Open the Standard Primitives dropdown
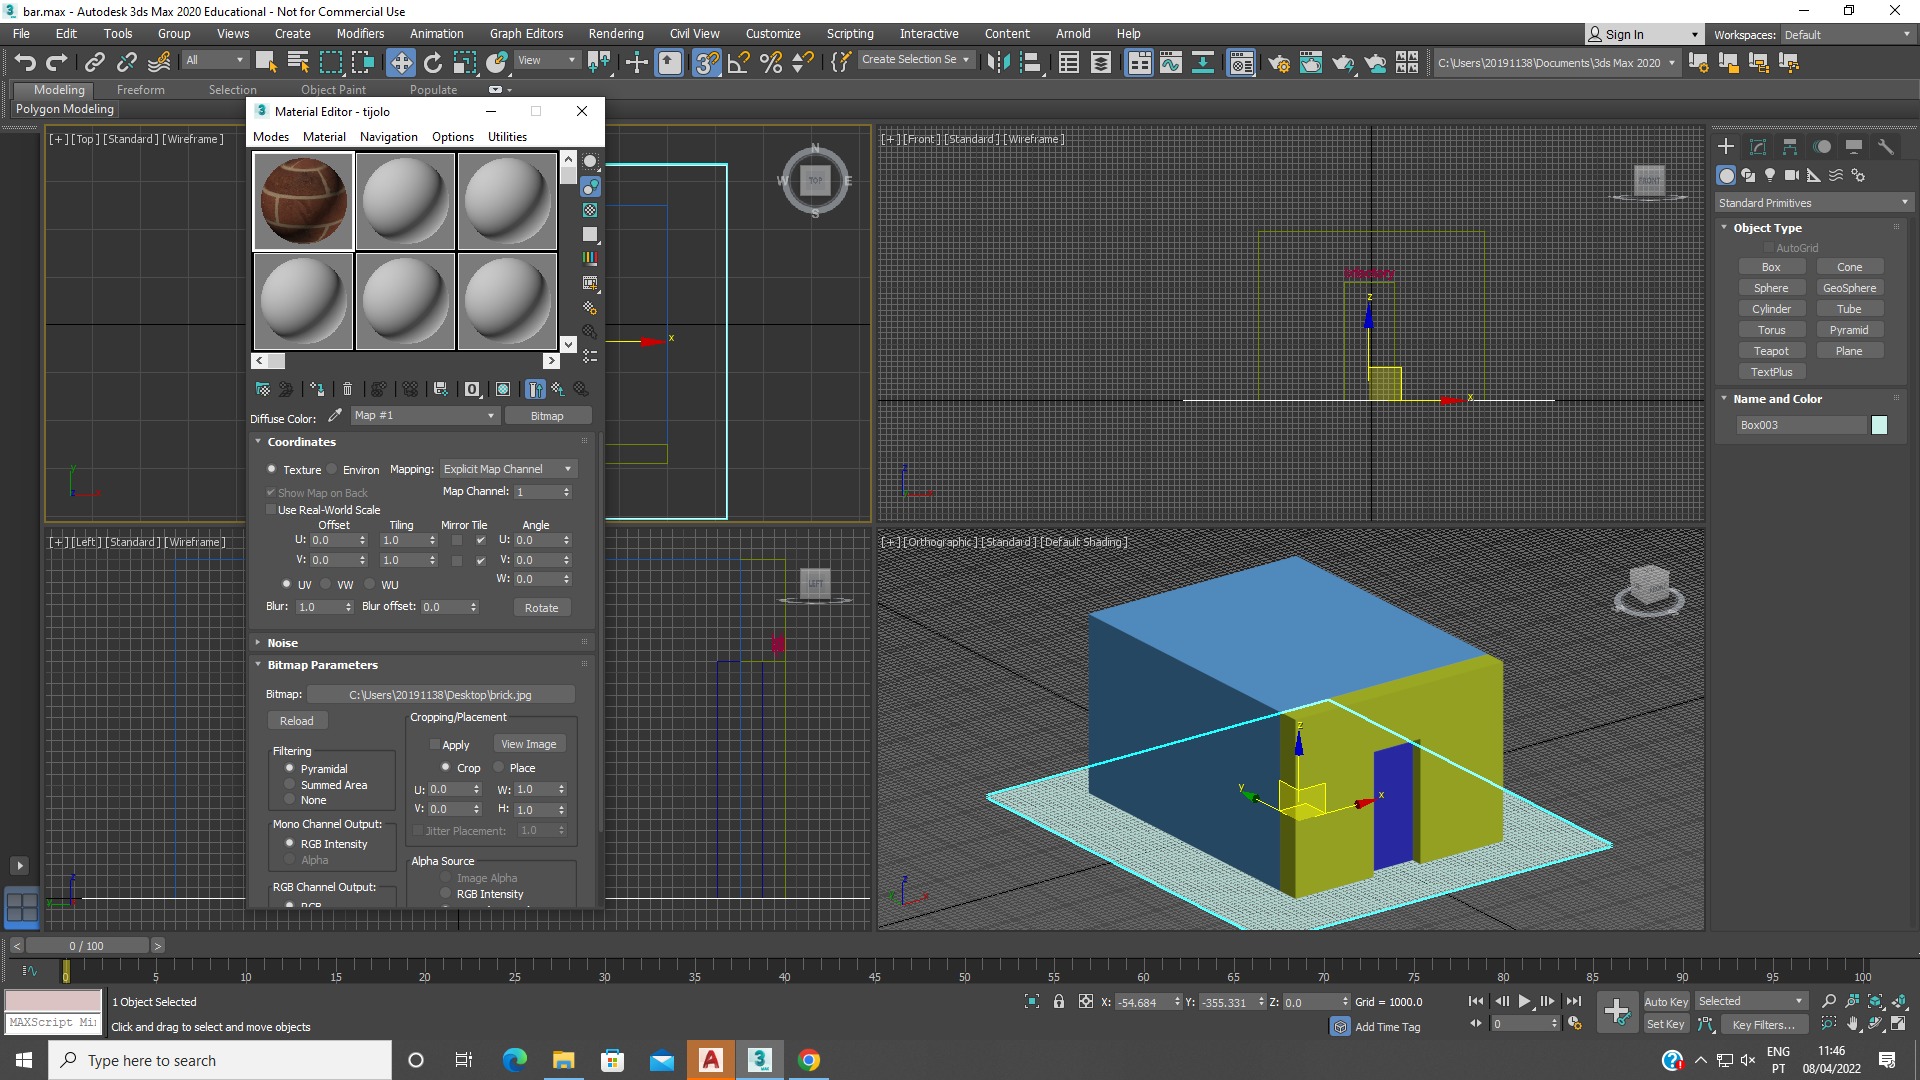The width and height of the screenshot is (1920, 1080). [x=1813, y=202]
